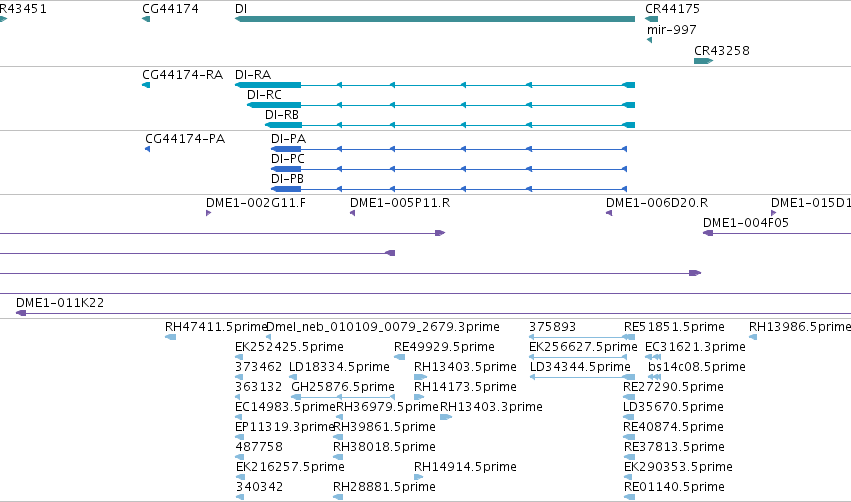851x502 pixels.
Task: Click the LD34344.5prime EST label
Action: (x=580, y=367)
